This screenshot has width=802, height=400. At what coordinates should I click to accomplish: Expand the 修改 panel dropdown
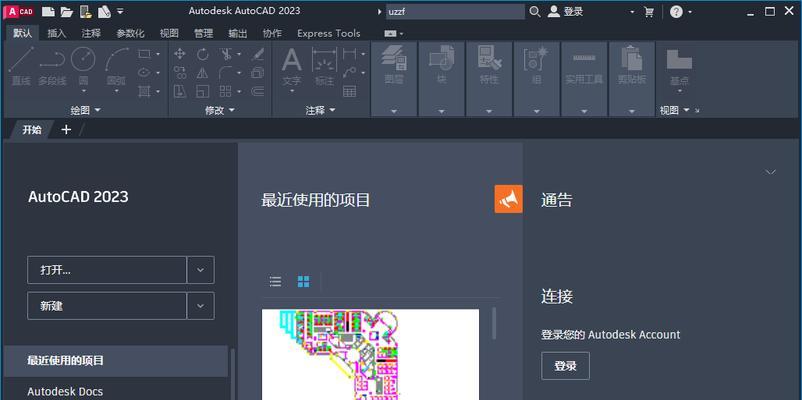pyautogui.click(x=220, y=110)
